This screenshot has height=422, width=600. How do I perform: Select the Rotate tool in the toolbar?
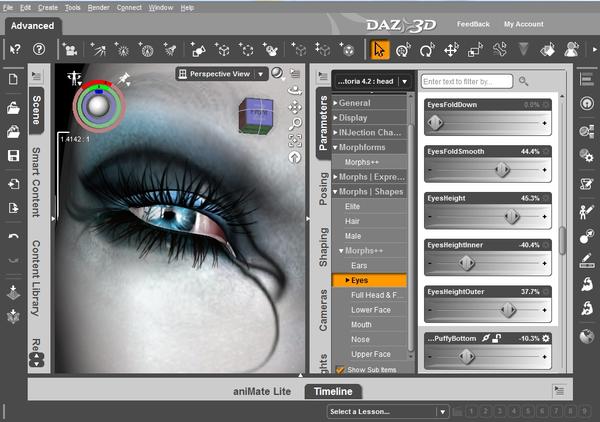point(427,50)
